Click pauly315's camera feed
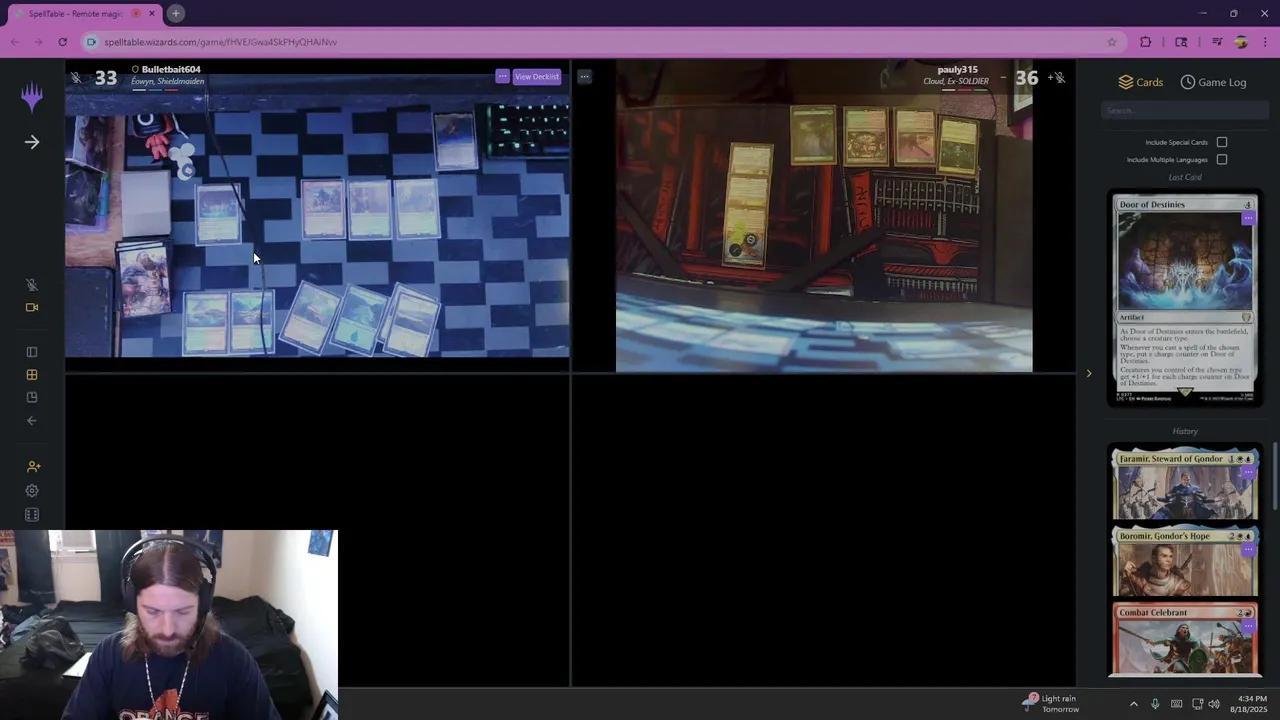 click(x=824, y=217)
